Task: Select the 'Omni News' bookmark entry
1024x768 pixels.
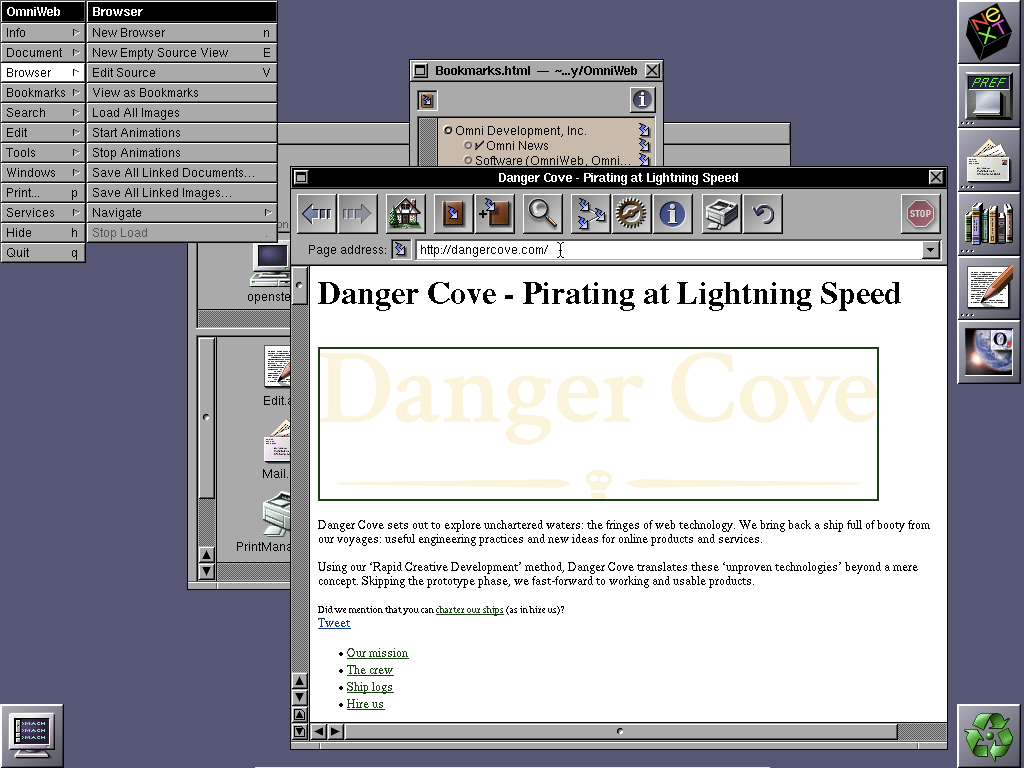Action: [x=517, y=145]
